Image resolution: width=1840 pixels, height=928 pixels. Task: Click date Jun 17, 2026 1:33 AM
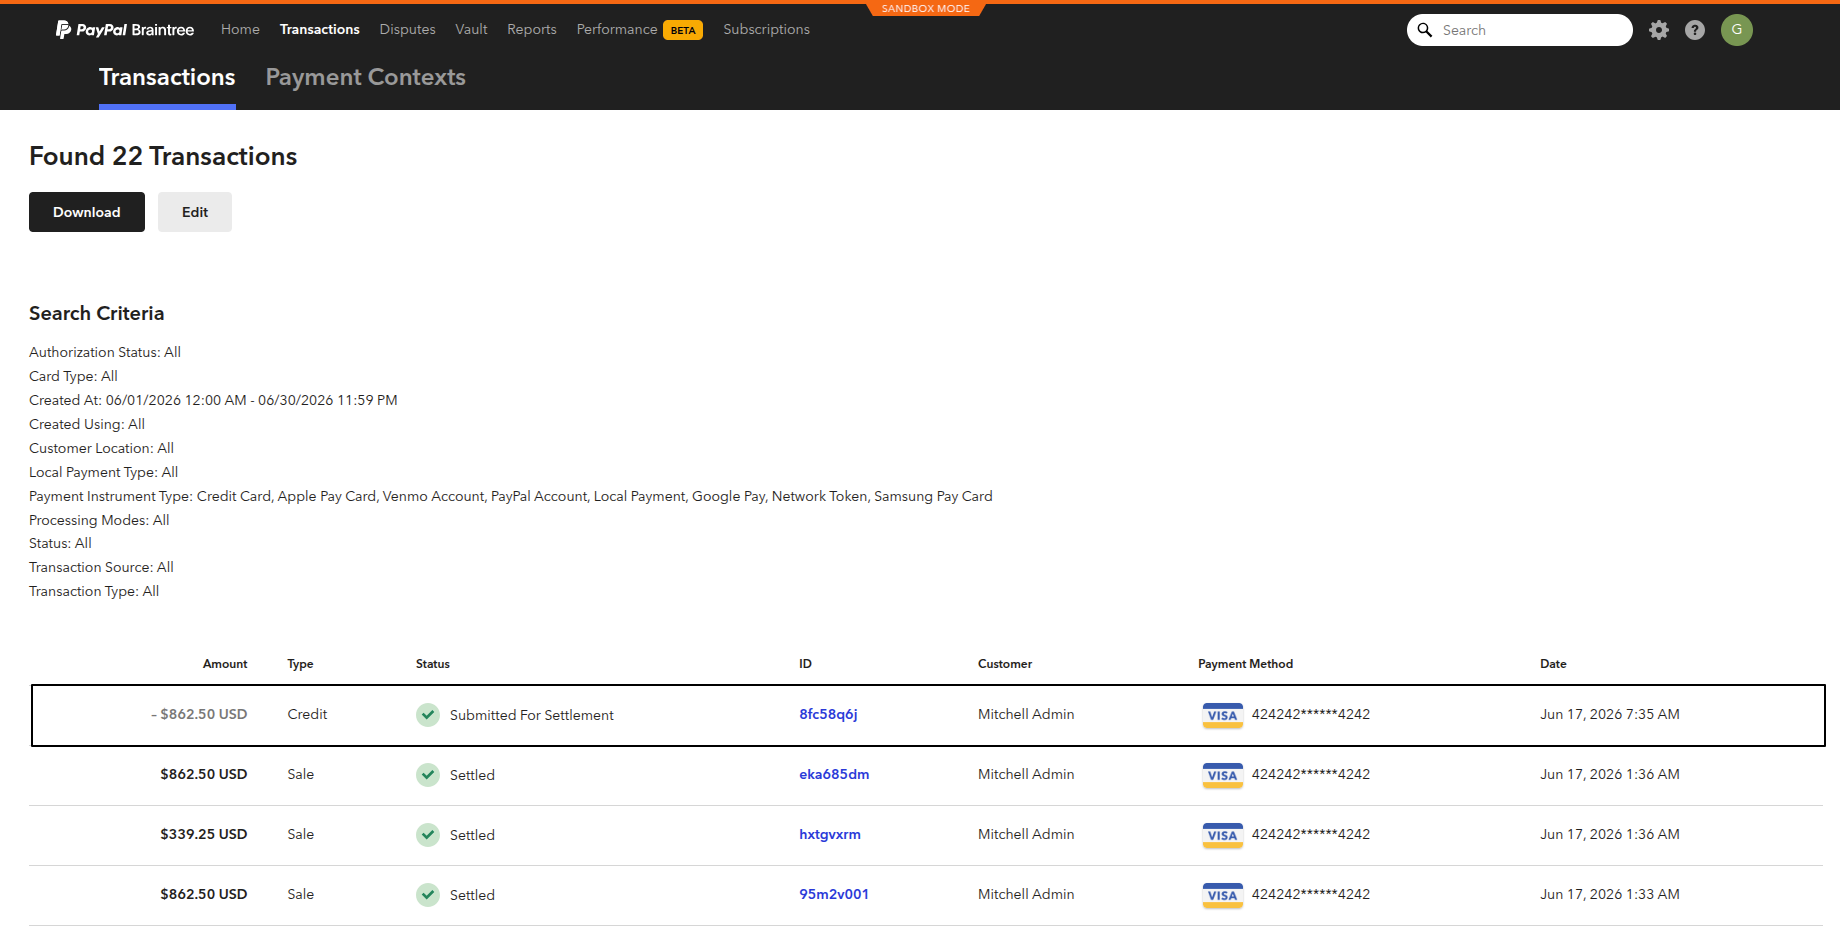[1610, 894]
